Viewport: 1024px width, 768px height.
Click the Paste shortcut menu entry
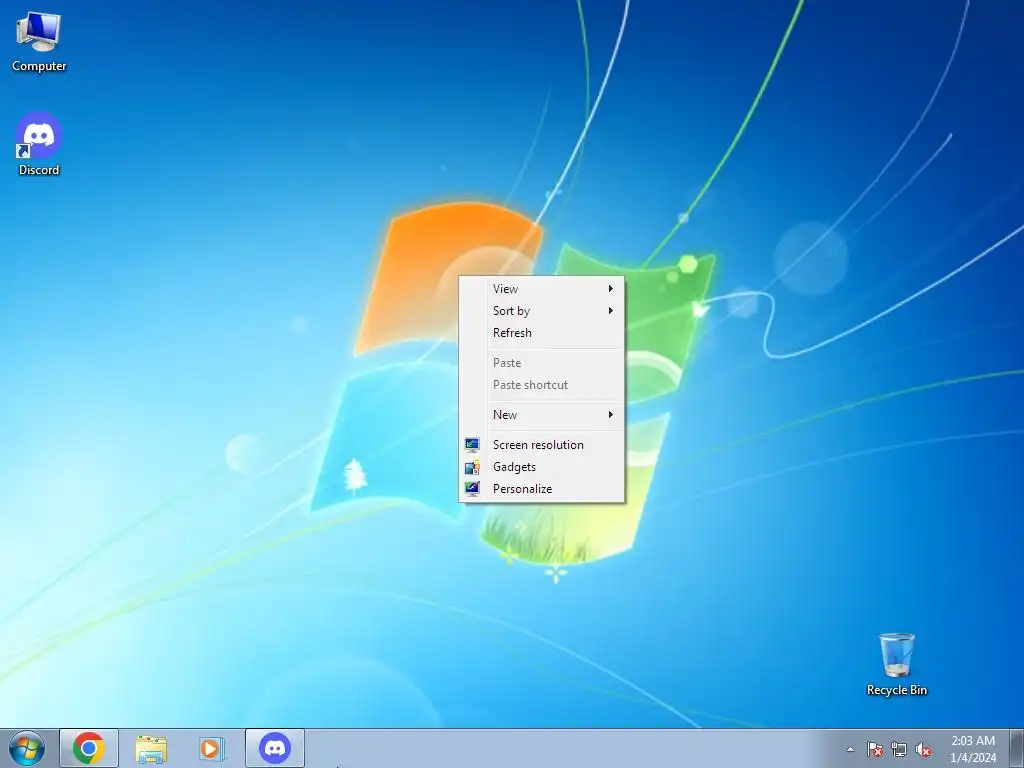pos(541,385)
